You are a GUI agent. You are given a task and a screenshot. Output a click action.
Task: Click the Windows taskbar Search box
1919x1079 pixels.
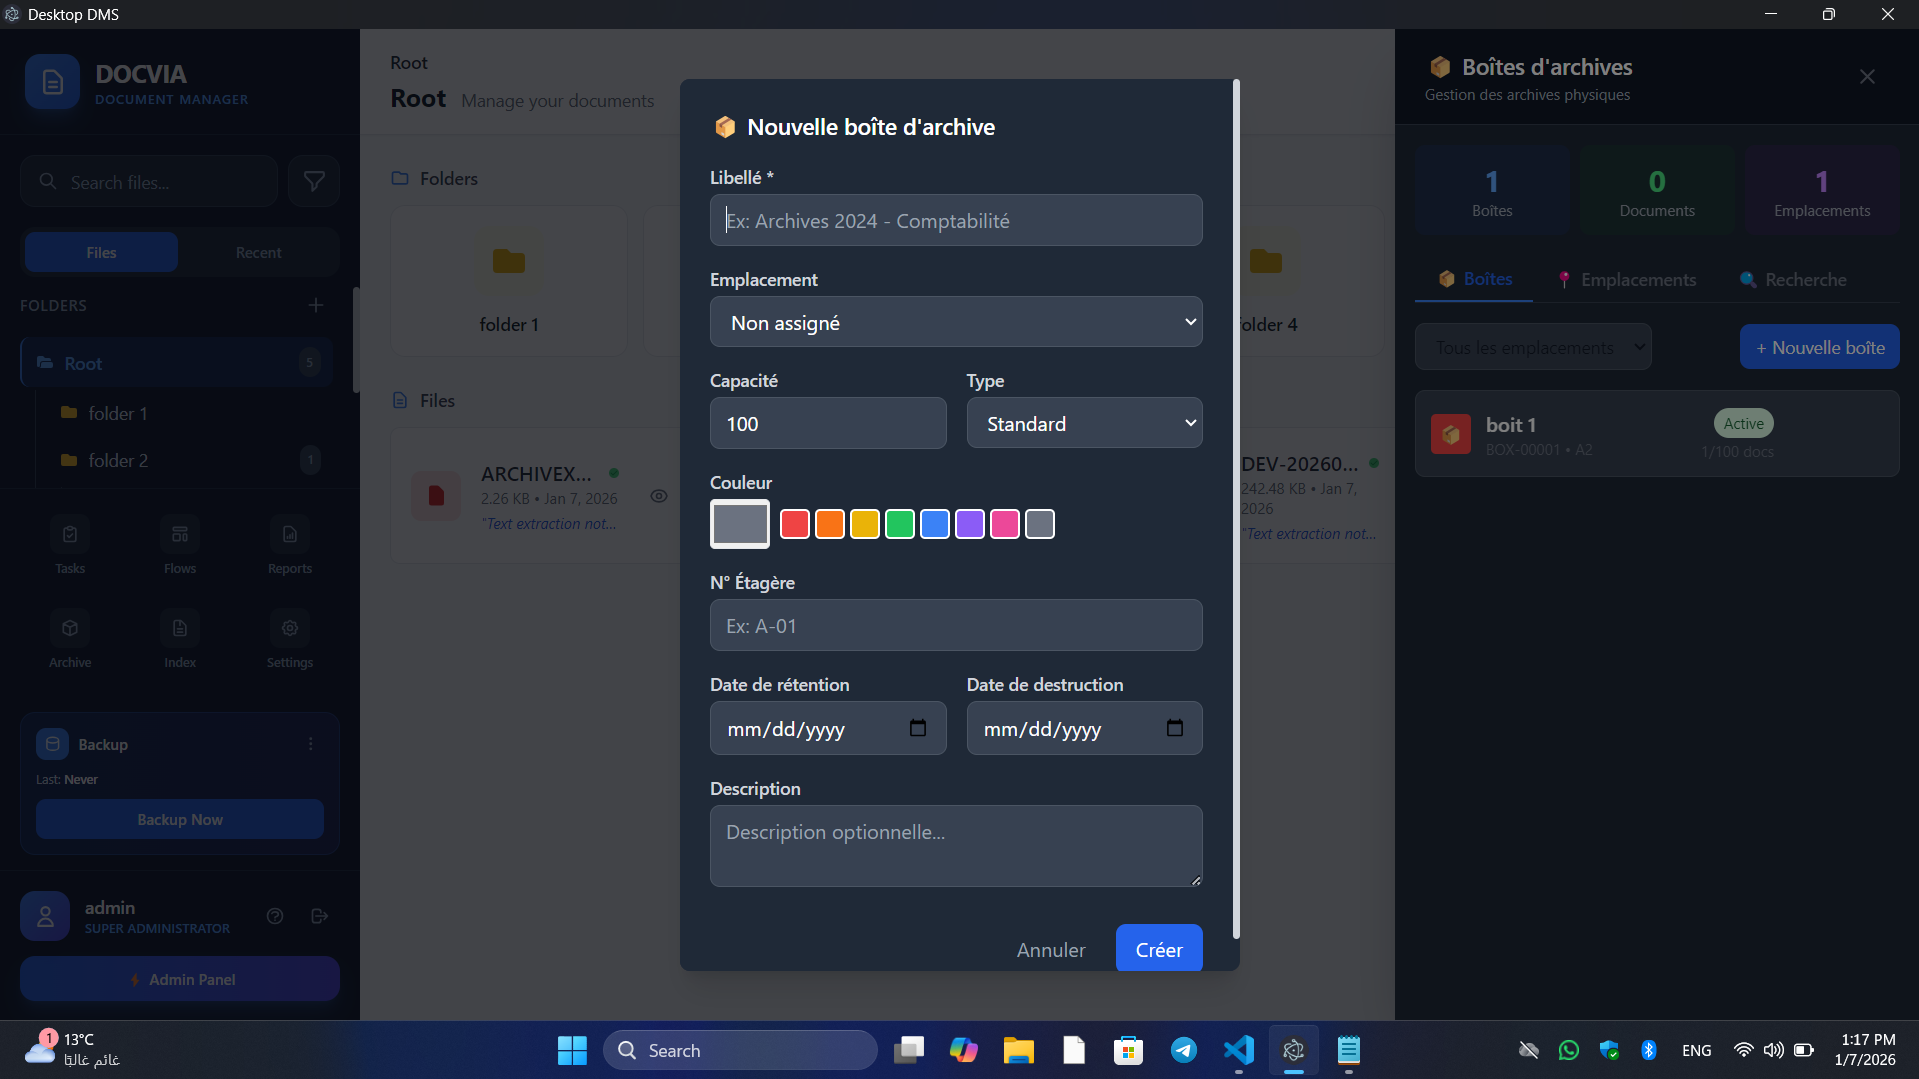click(x=740, y=1050)
